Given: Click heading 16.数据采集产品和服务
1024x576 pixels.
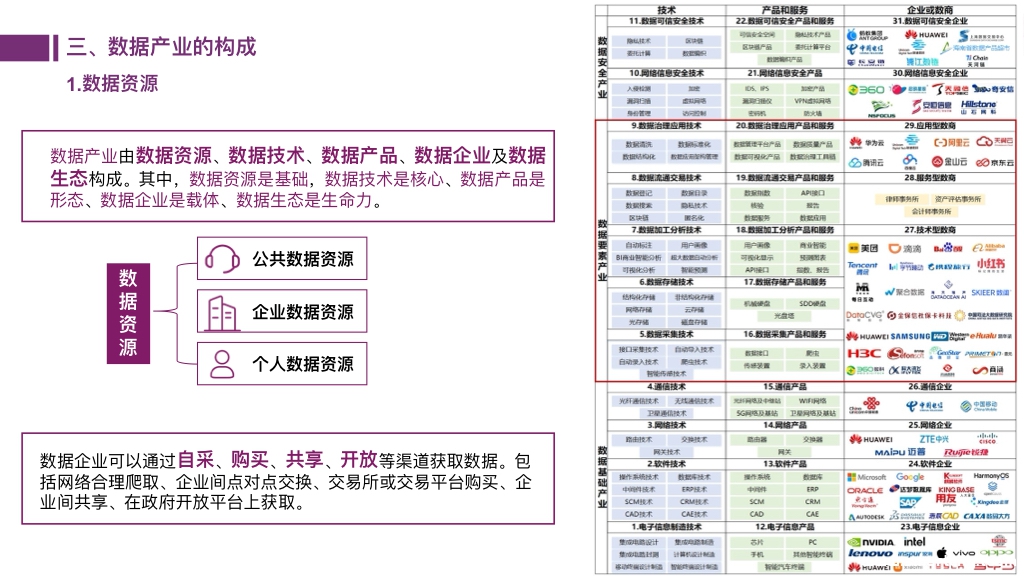Looking at the screenshot, I should (x=784, y=334).
